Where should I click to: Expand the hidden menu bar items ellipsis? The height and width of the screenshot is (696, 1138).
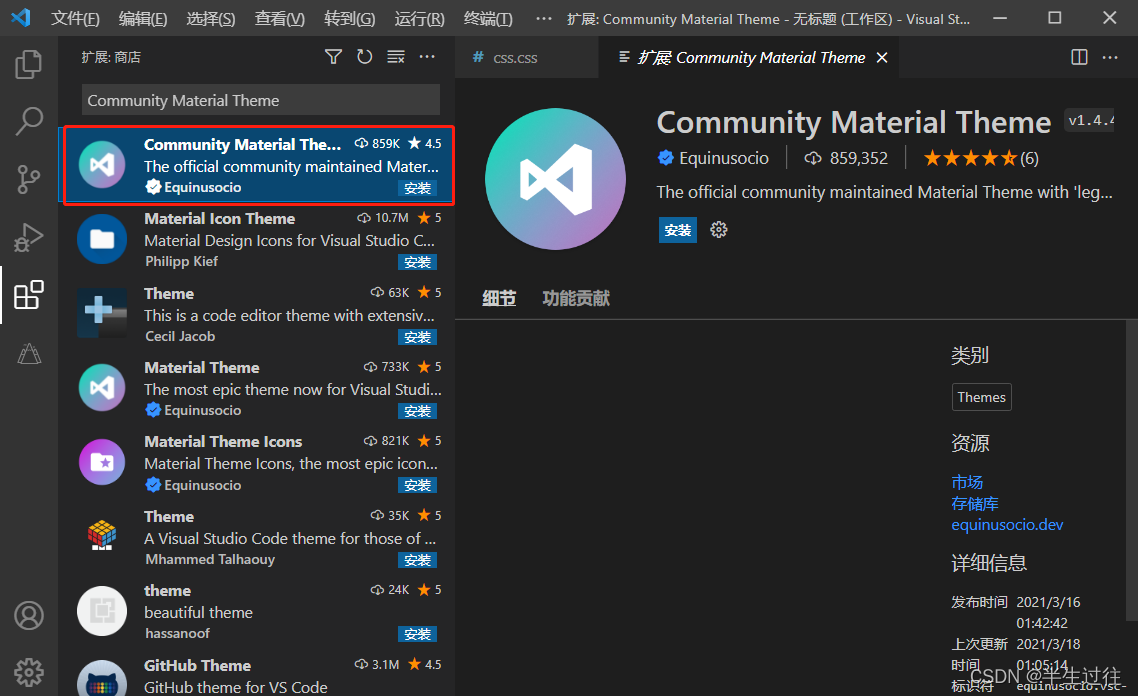tap(544, 18)
